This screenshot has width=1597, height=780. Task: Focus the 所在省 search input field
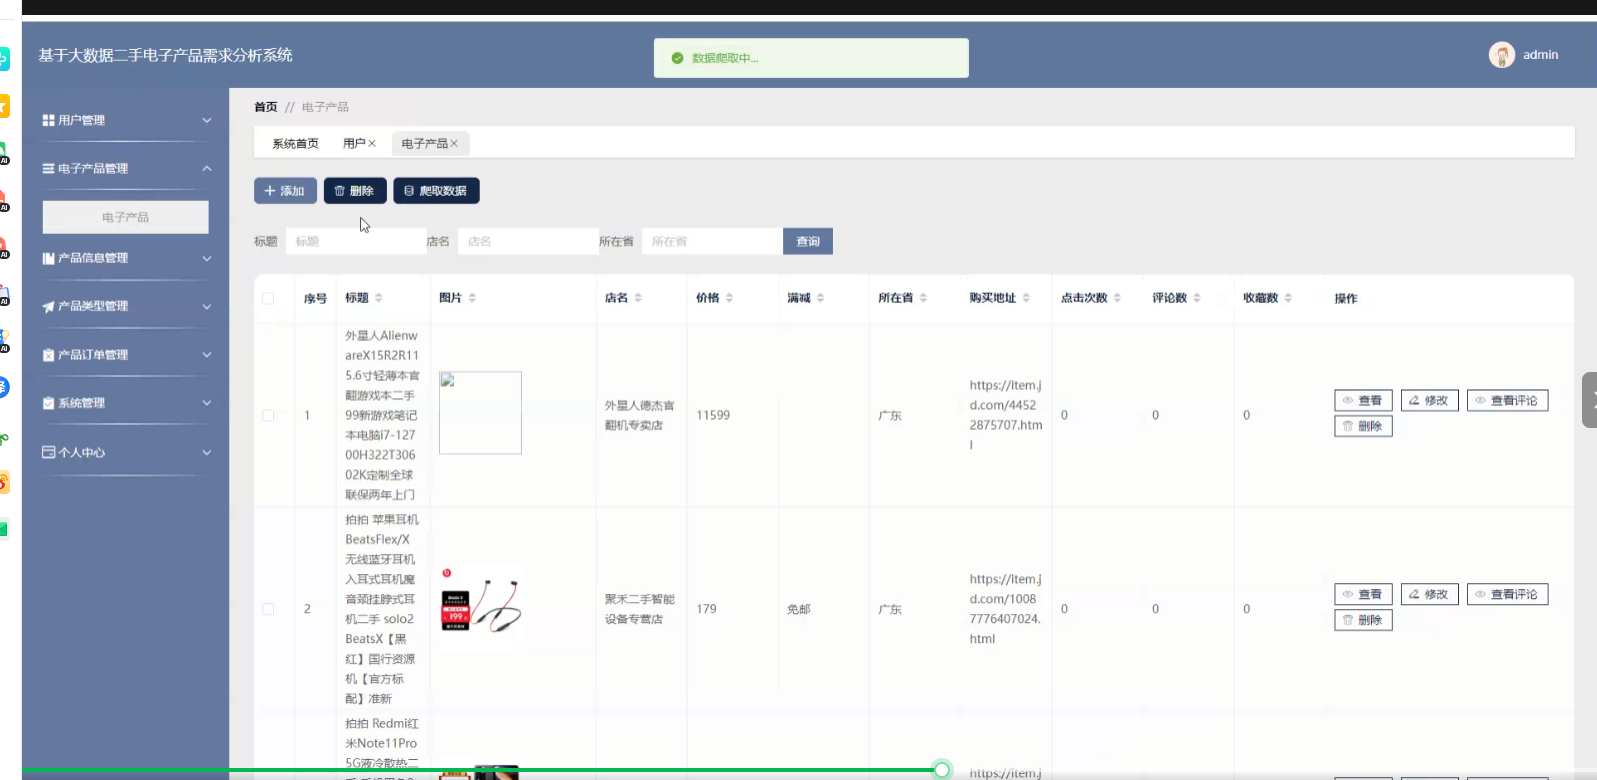712,241
